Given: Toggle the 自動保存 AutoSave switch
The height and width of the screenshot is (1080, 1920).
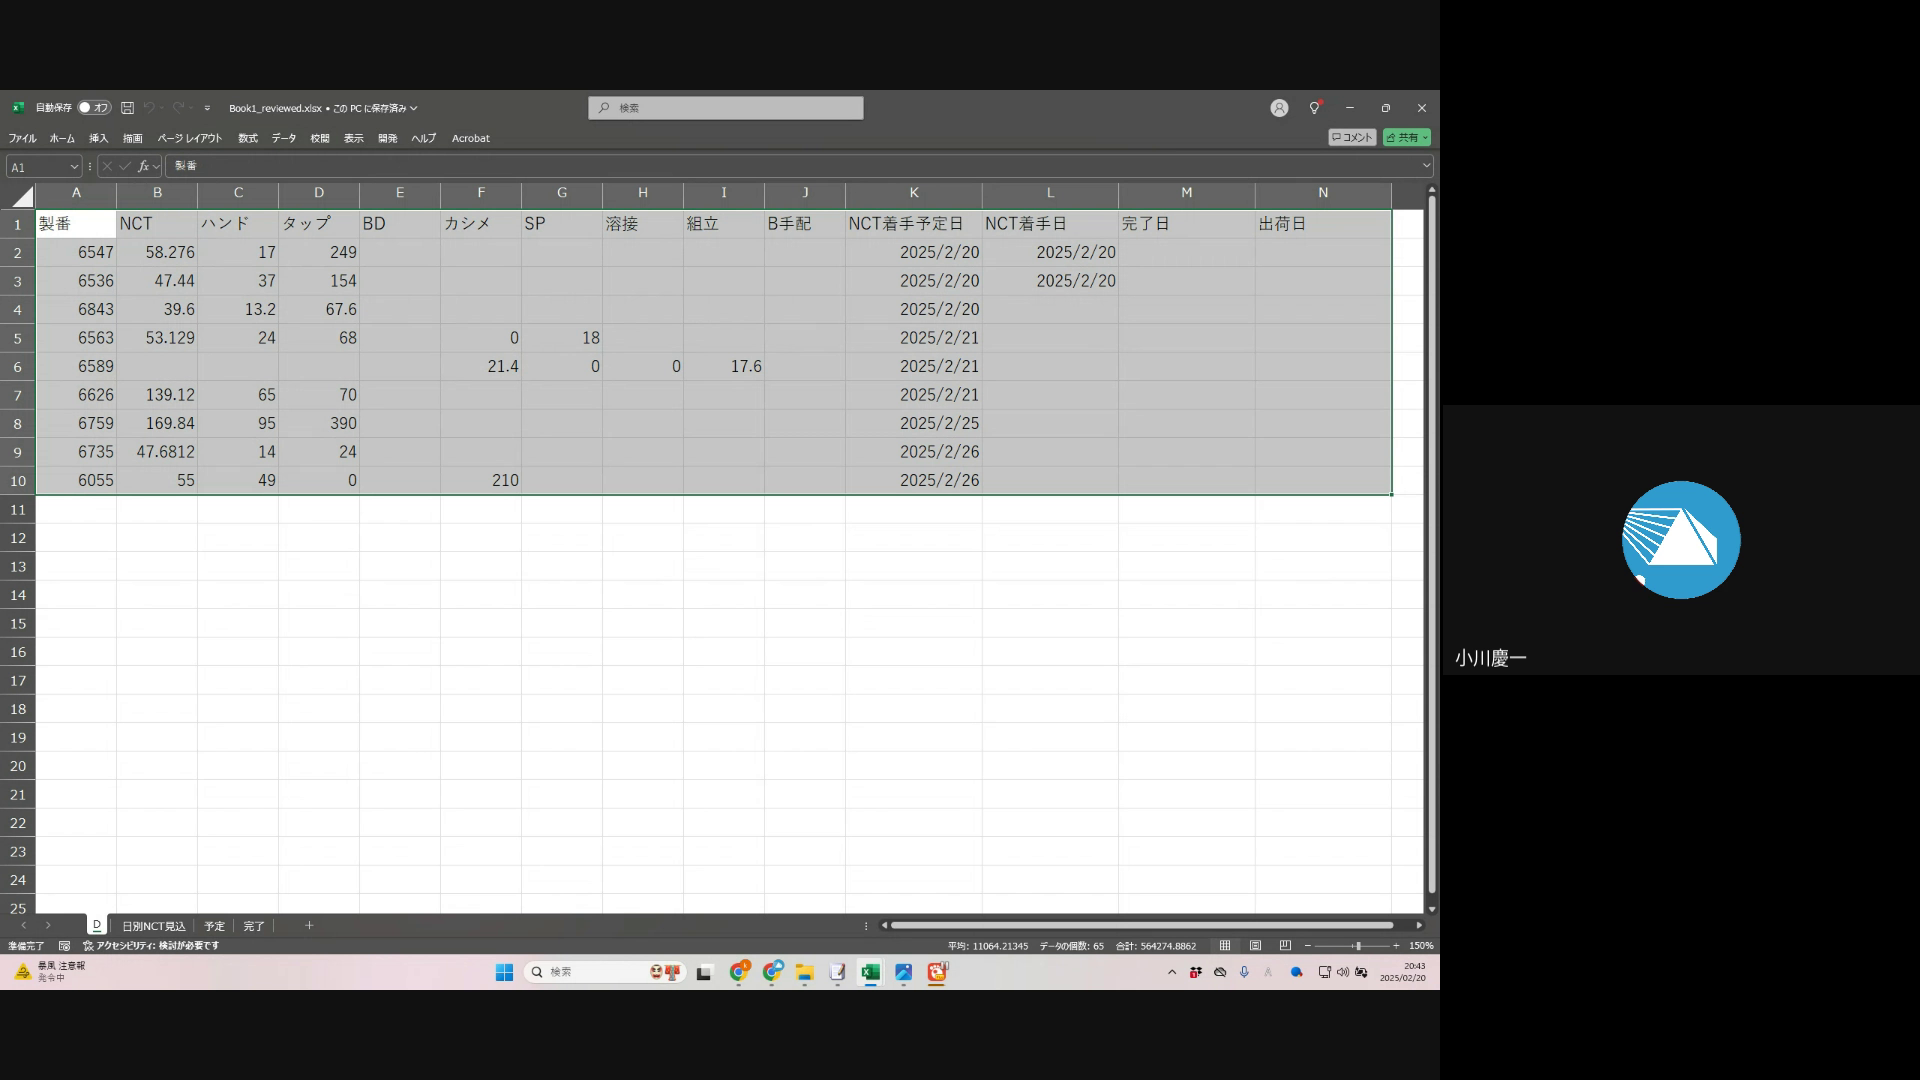Looking at the screenshot, I should coord(94,108).
